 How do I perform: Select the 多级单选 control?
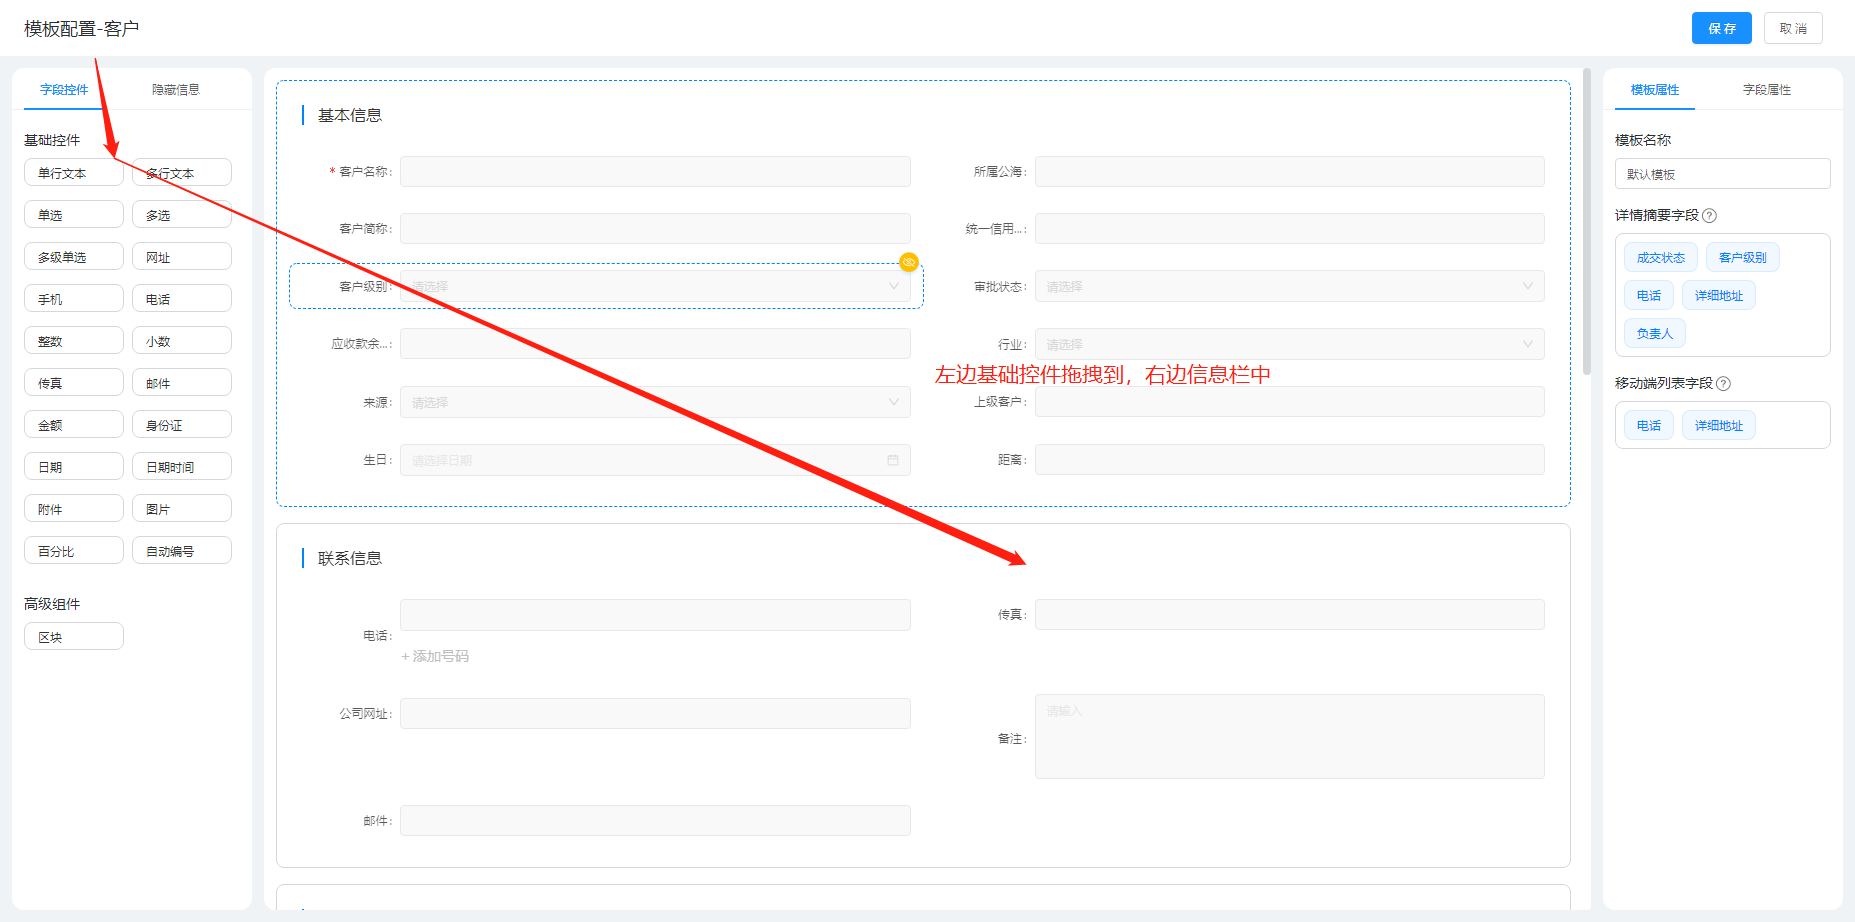(74, 256)
